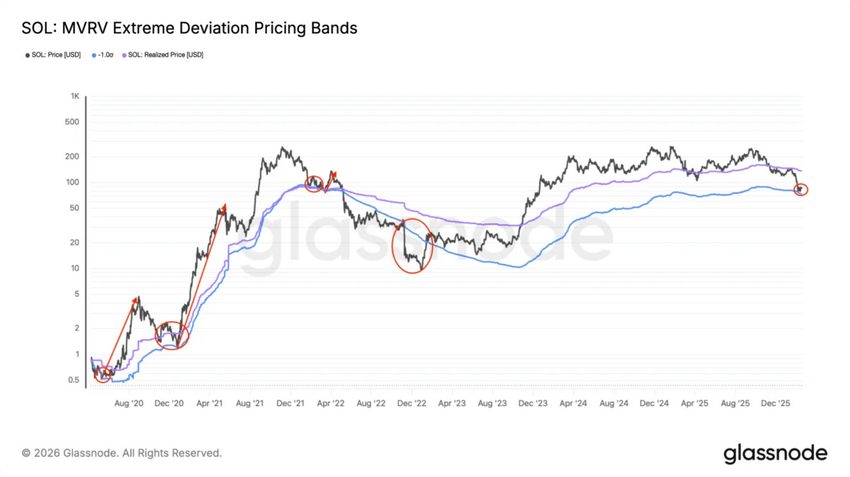Click the red arrowhead near Aug '20 peak
850x477 pixels.
[x=134, y=300]
